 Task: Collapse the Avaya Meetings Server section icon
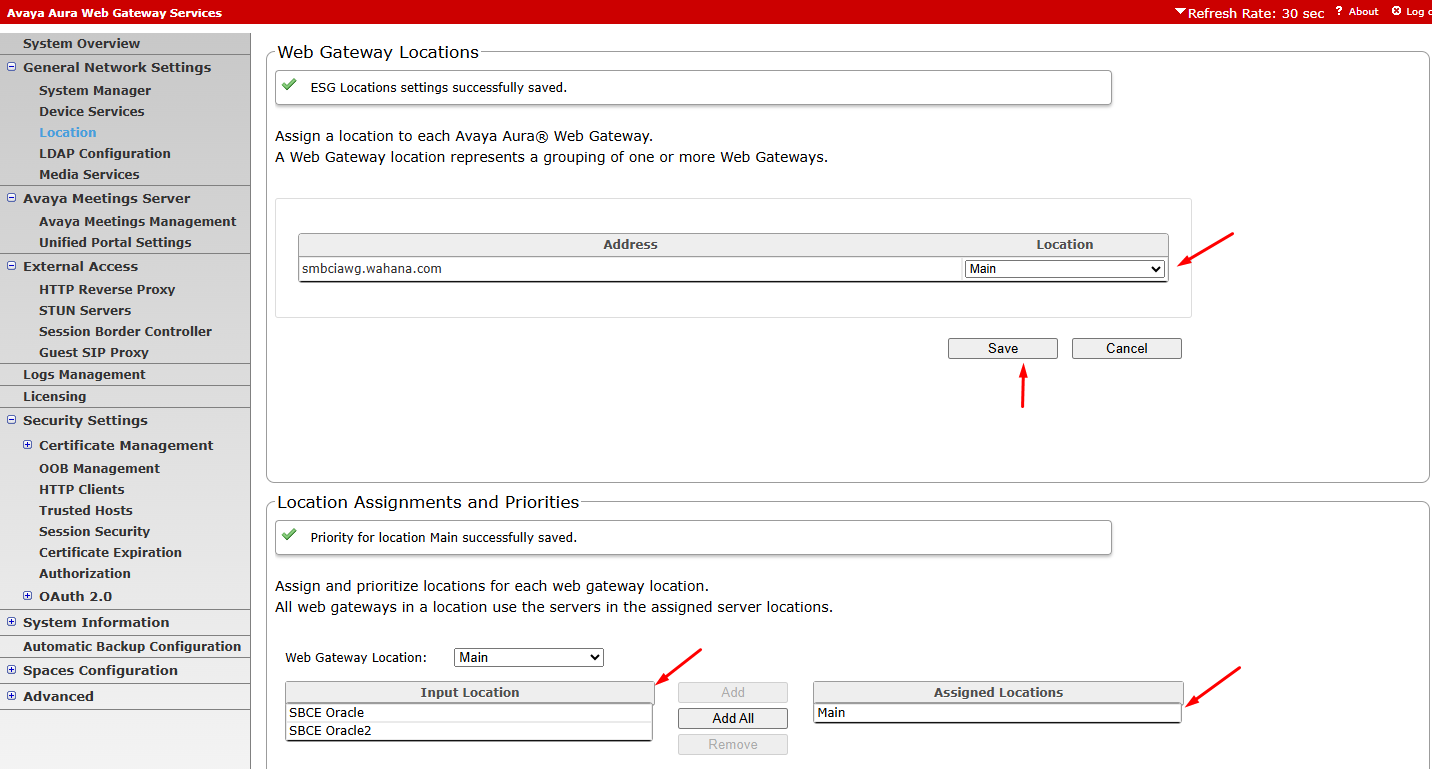(12, 198)
